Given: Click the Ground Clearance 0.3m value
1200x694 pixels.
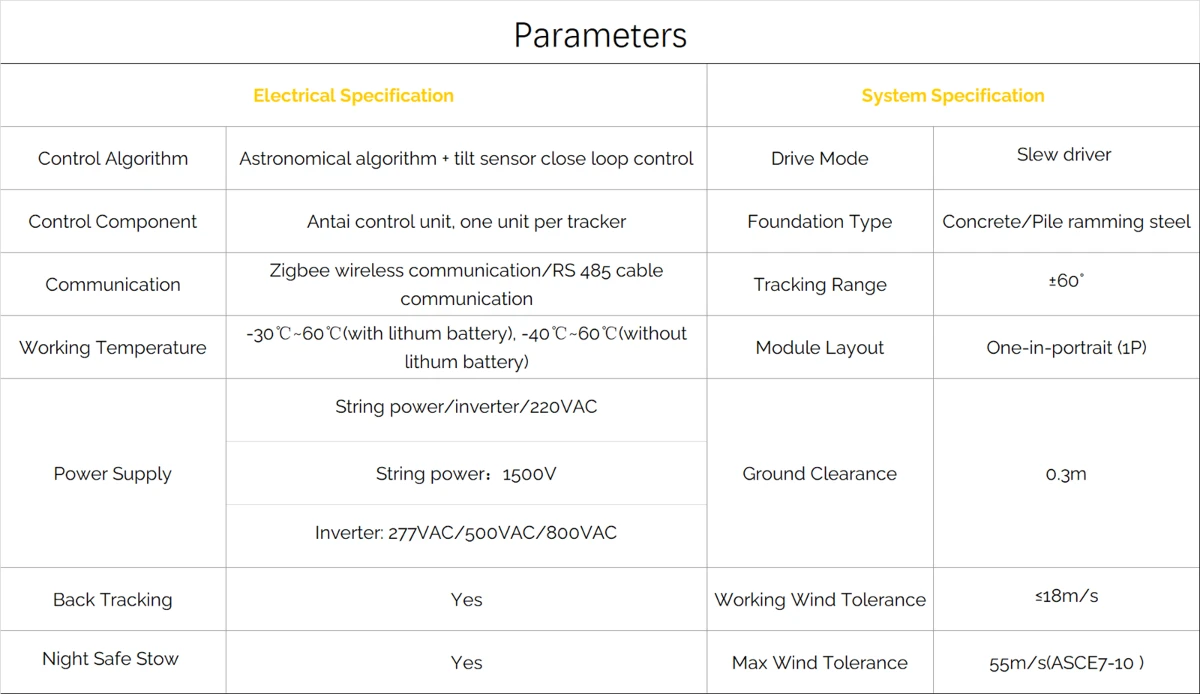Looking at the screenshot, I should [x=1066, y=474].
